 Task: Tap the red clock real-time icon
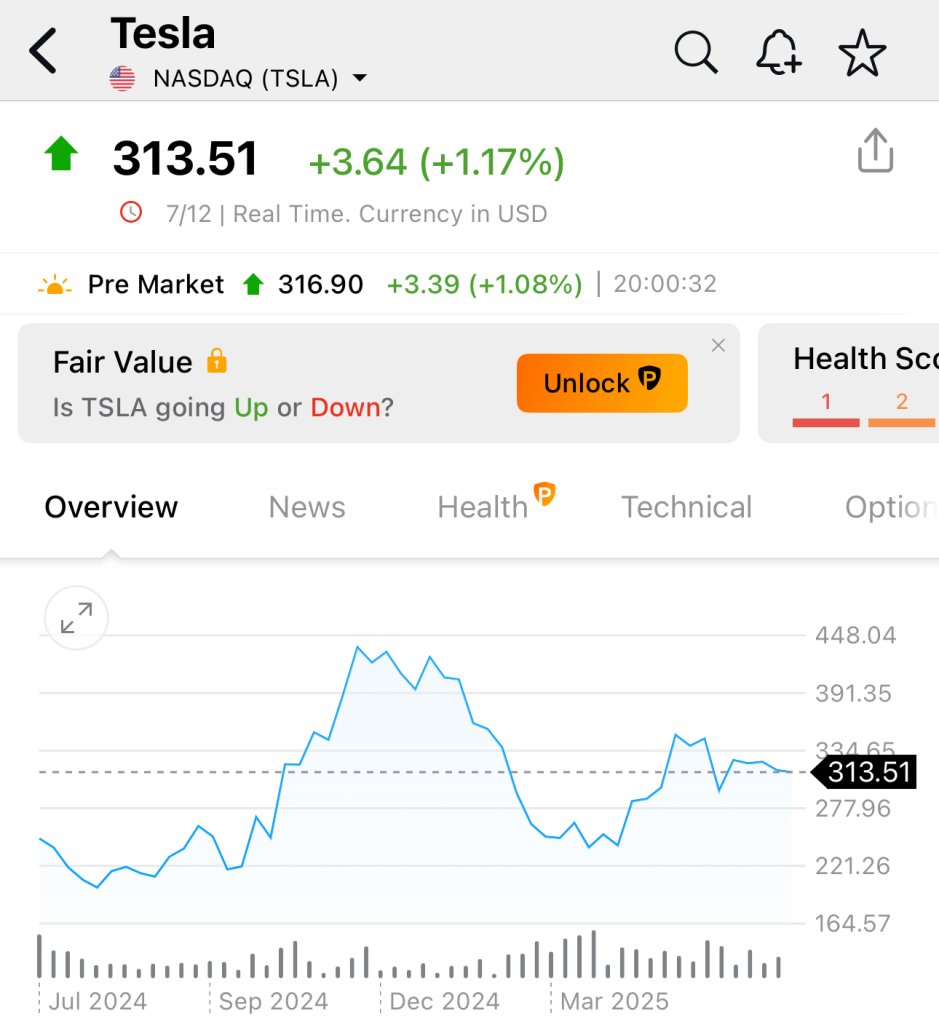pos(131,212)
